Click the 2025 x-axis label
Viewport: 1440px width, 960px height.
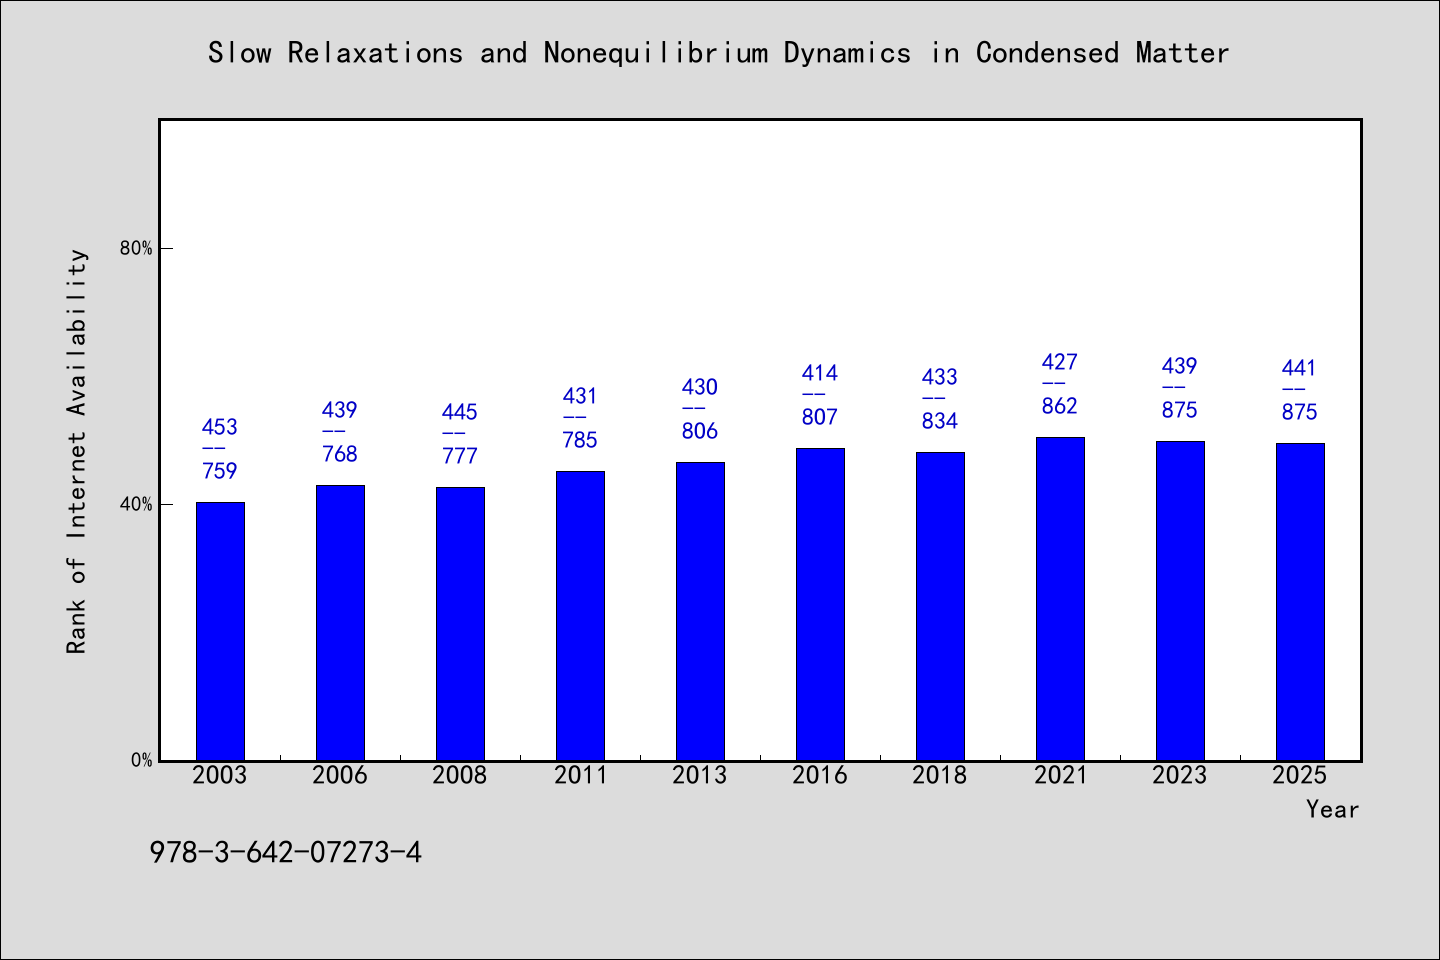click(x=1300, y=776)
